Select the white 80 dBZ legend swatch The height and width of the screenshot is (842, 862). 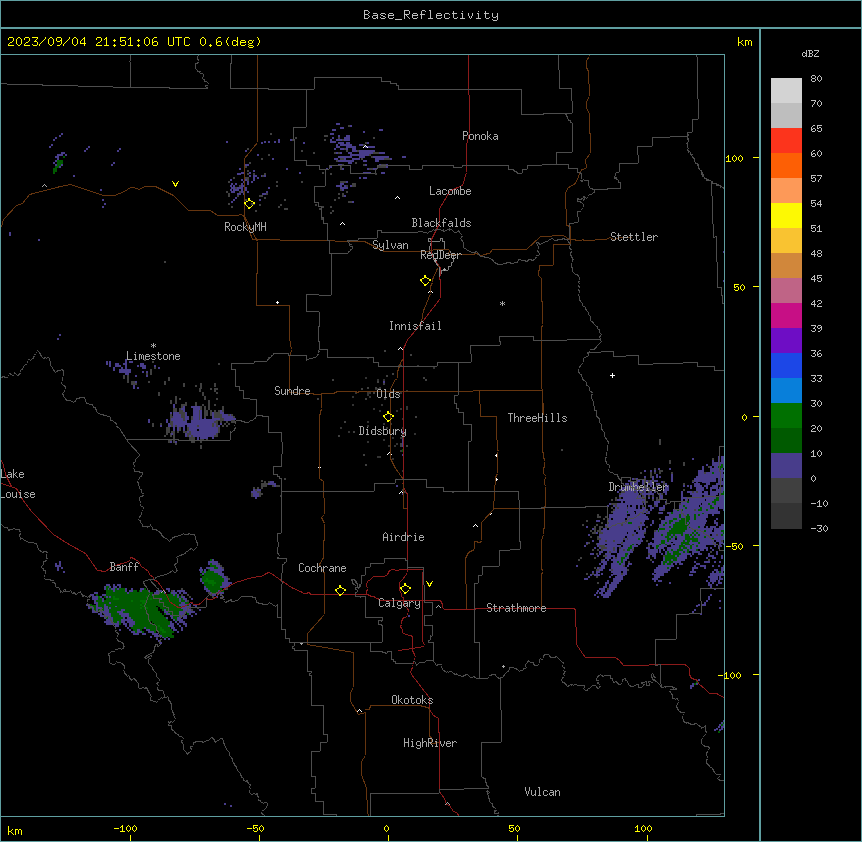(786, 91)
